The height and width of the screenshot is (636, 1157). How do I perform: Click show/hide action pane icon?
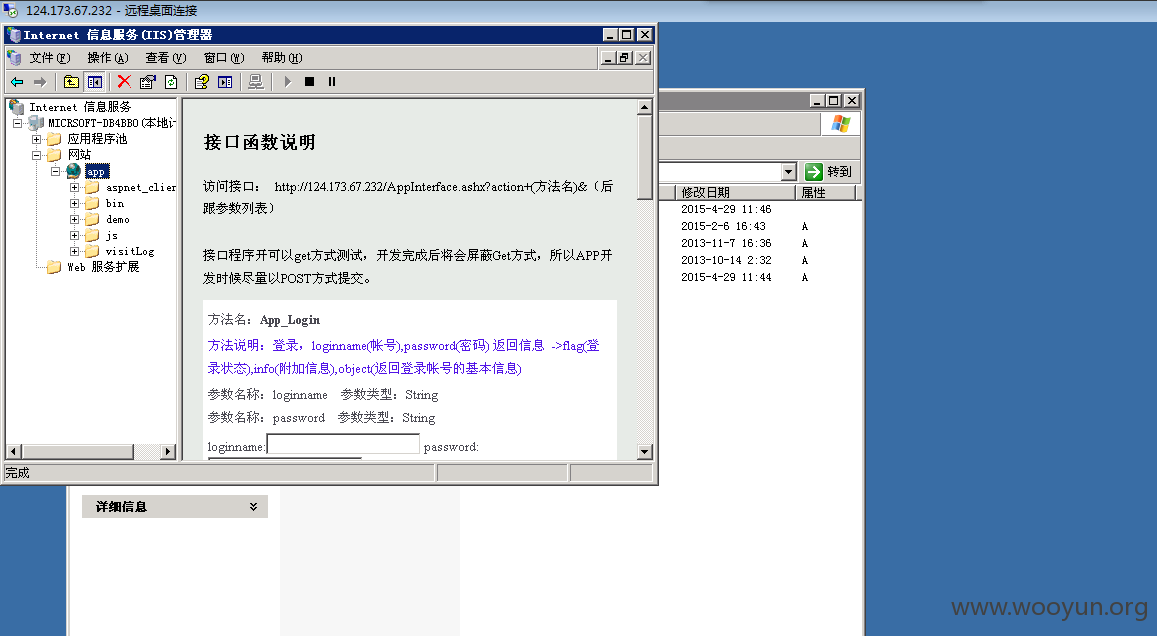[225, 82]
